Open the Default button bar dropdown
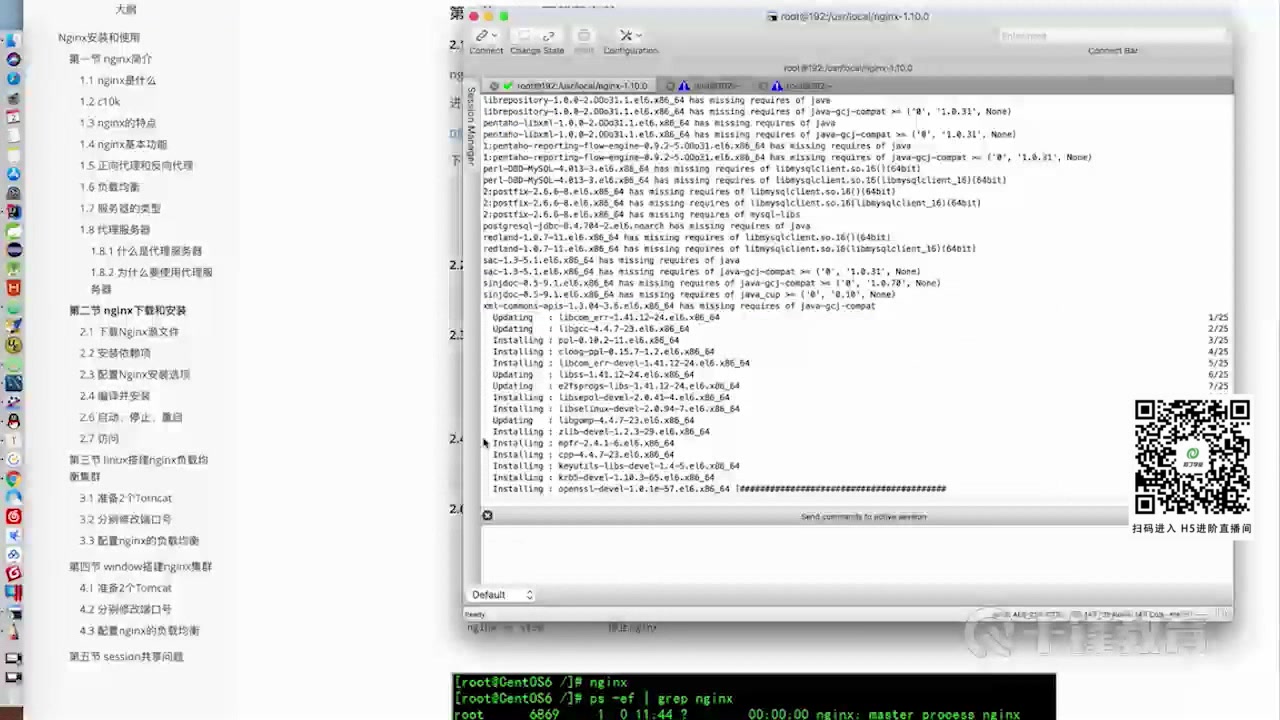This screenshot has width=1280, height=720. (503, 595)
